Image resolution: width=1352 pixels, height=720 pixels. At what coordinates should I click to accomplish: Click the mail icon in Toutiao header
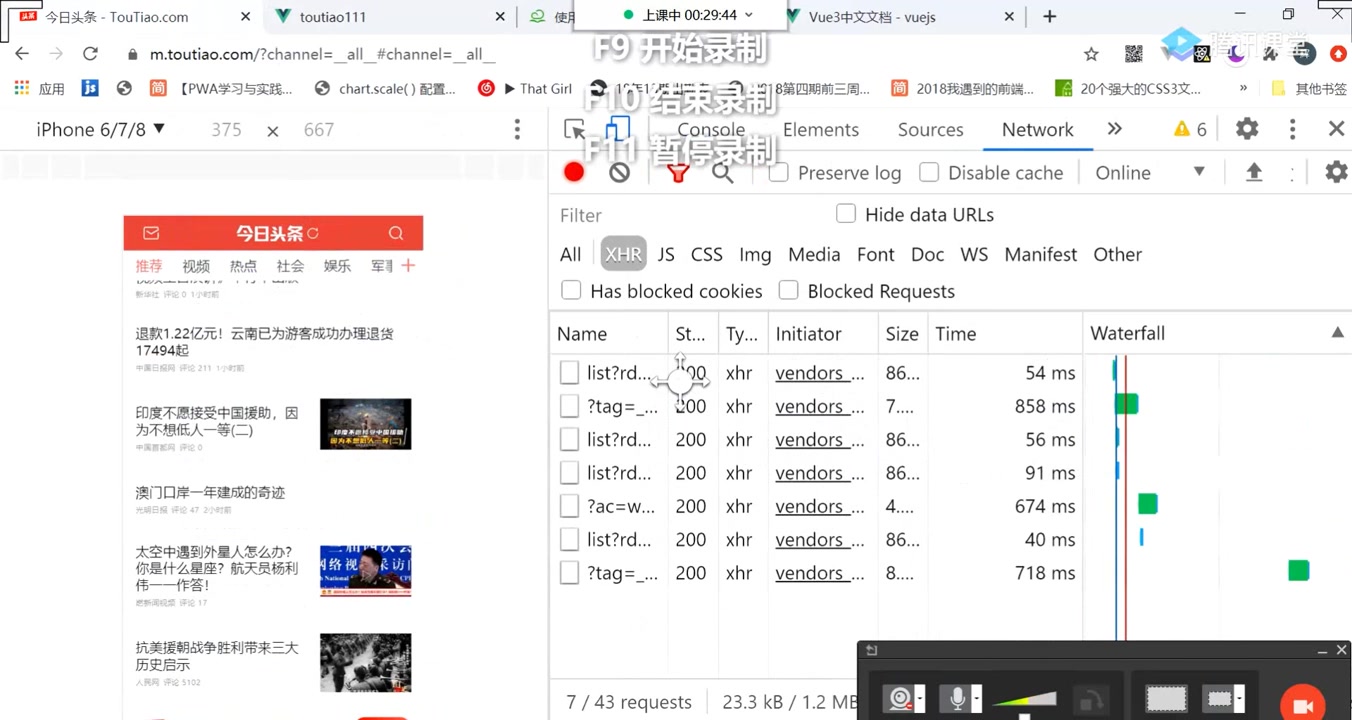point(151,233)
